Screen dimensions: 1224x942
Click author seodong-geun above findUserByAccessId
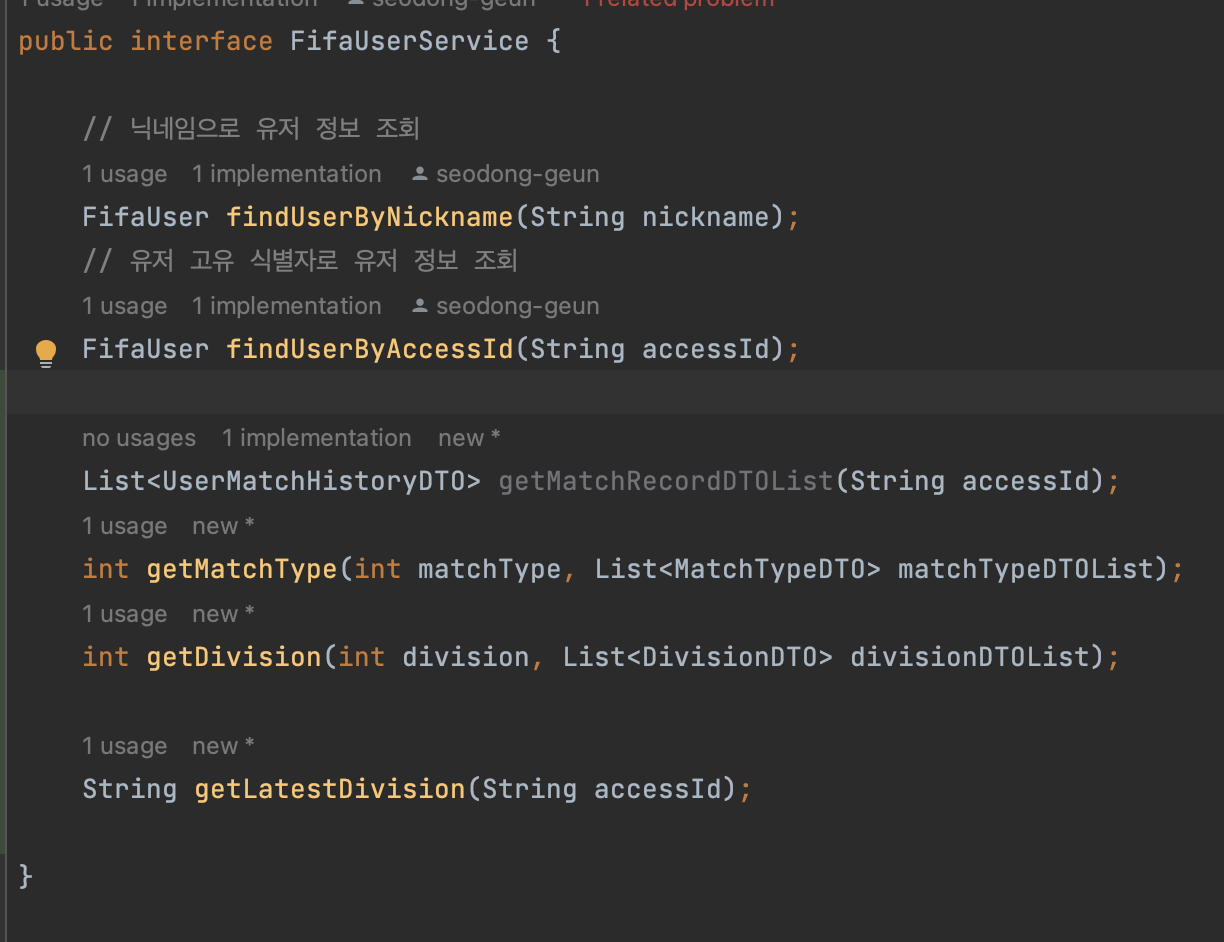(x=506, y=306)
